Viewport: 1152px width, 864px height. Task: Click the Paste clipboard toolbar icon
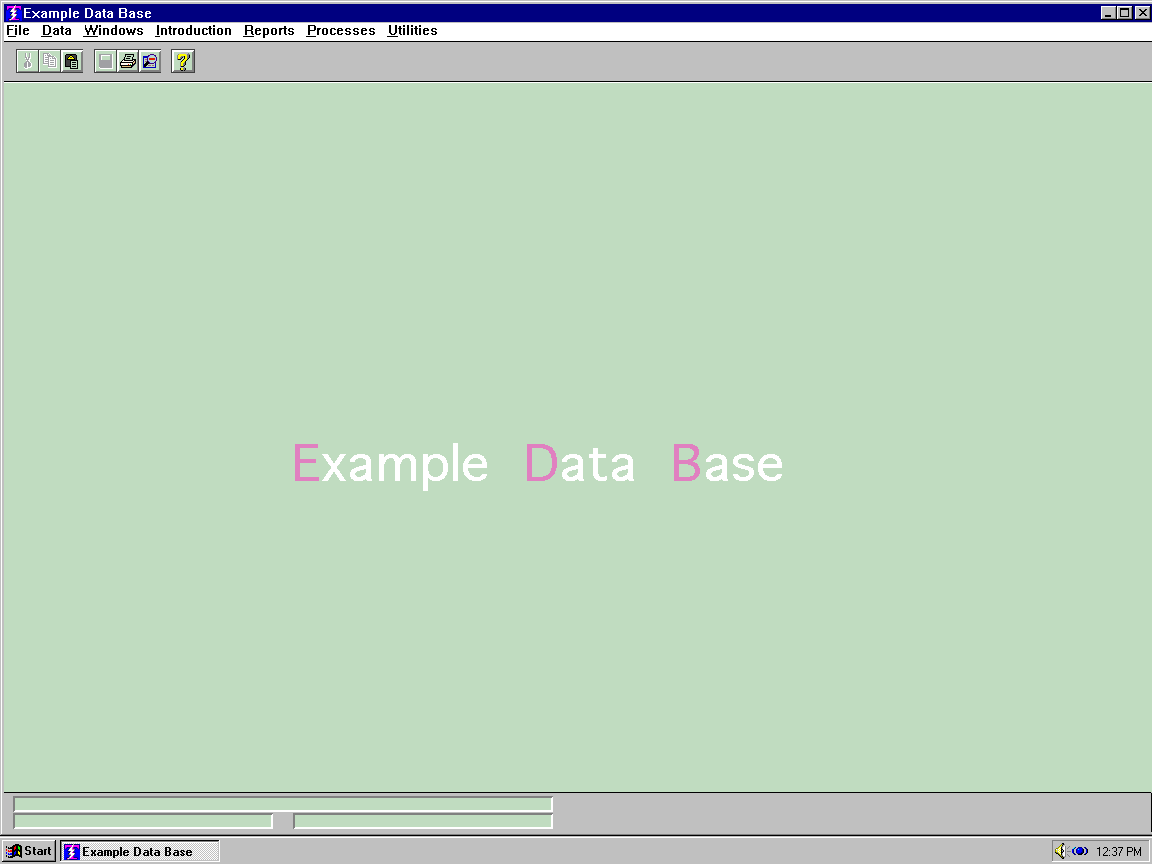point(71,61)
